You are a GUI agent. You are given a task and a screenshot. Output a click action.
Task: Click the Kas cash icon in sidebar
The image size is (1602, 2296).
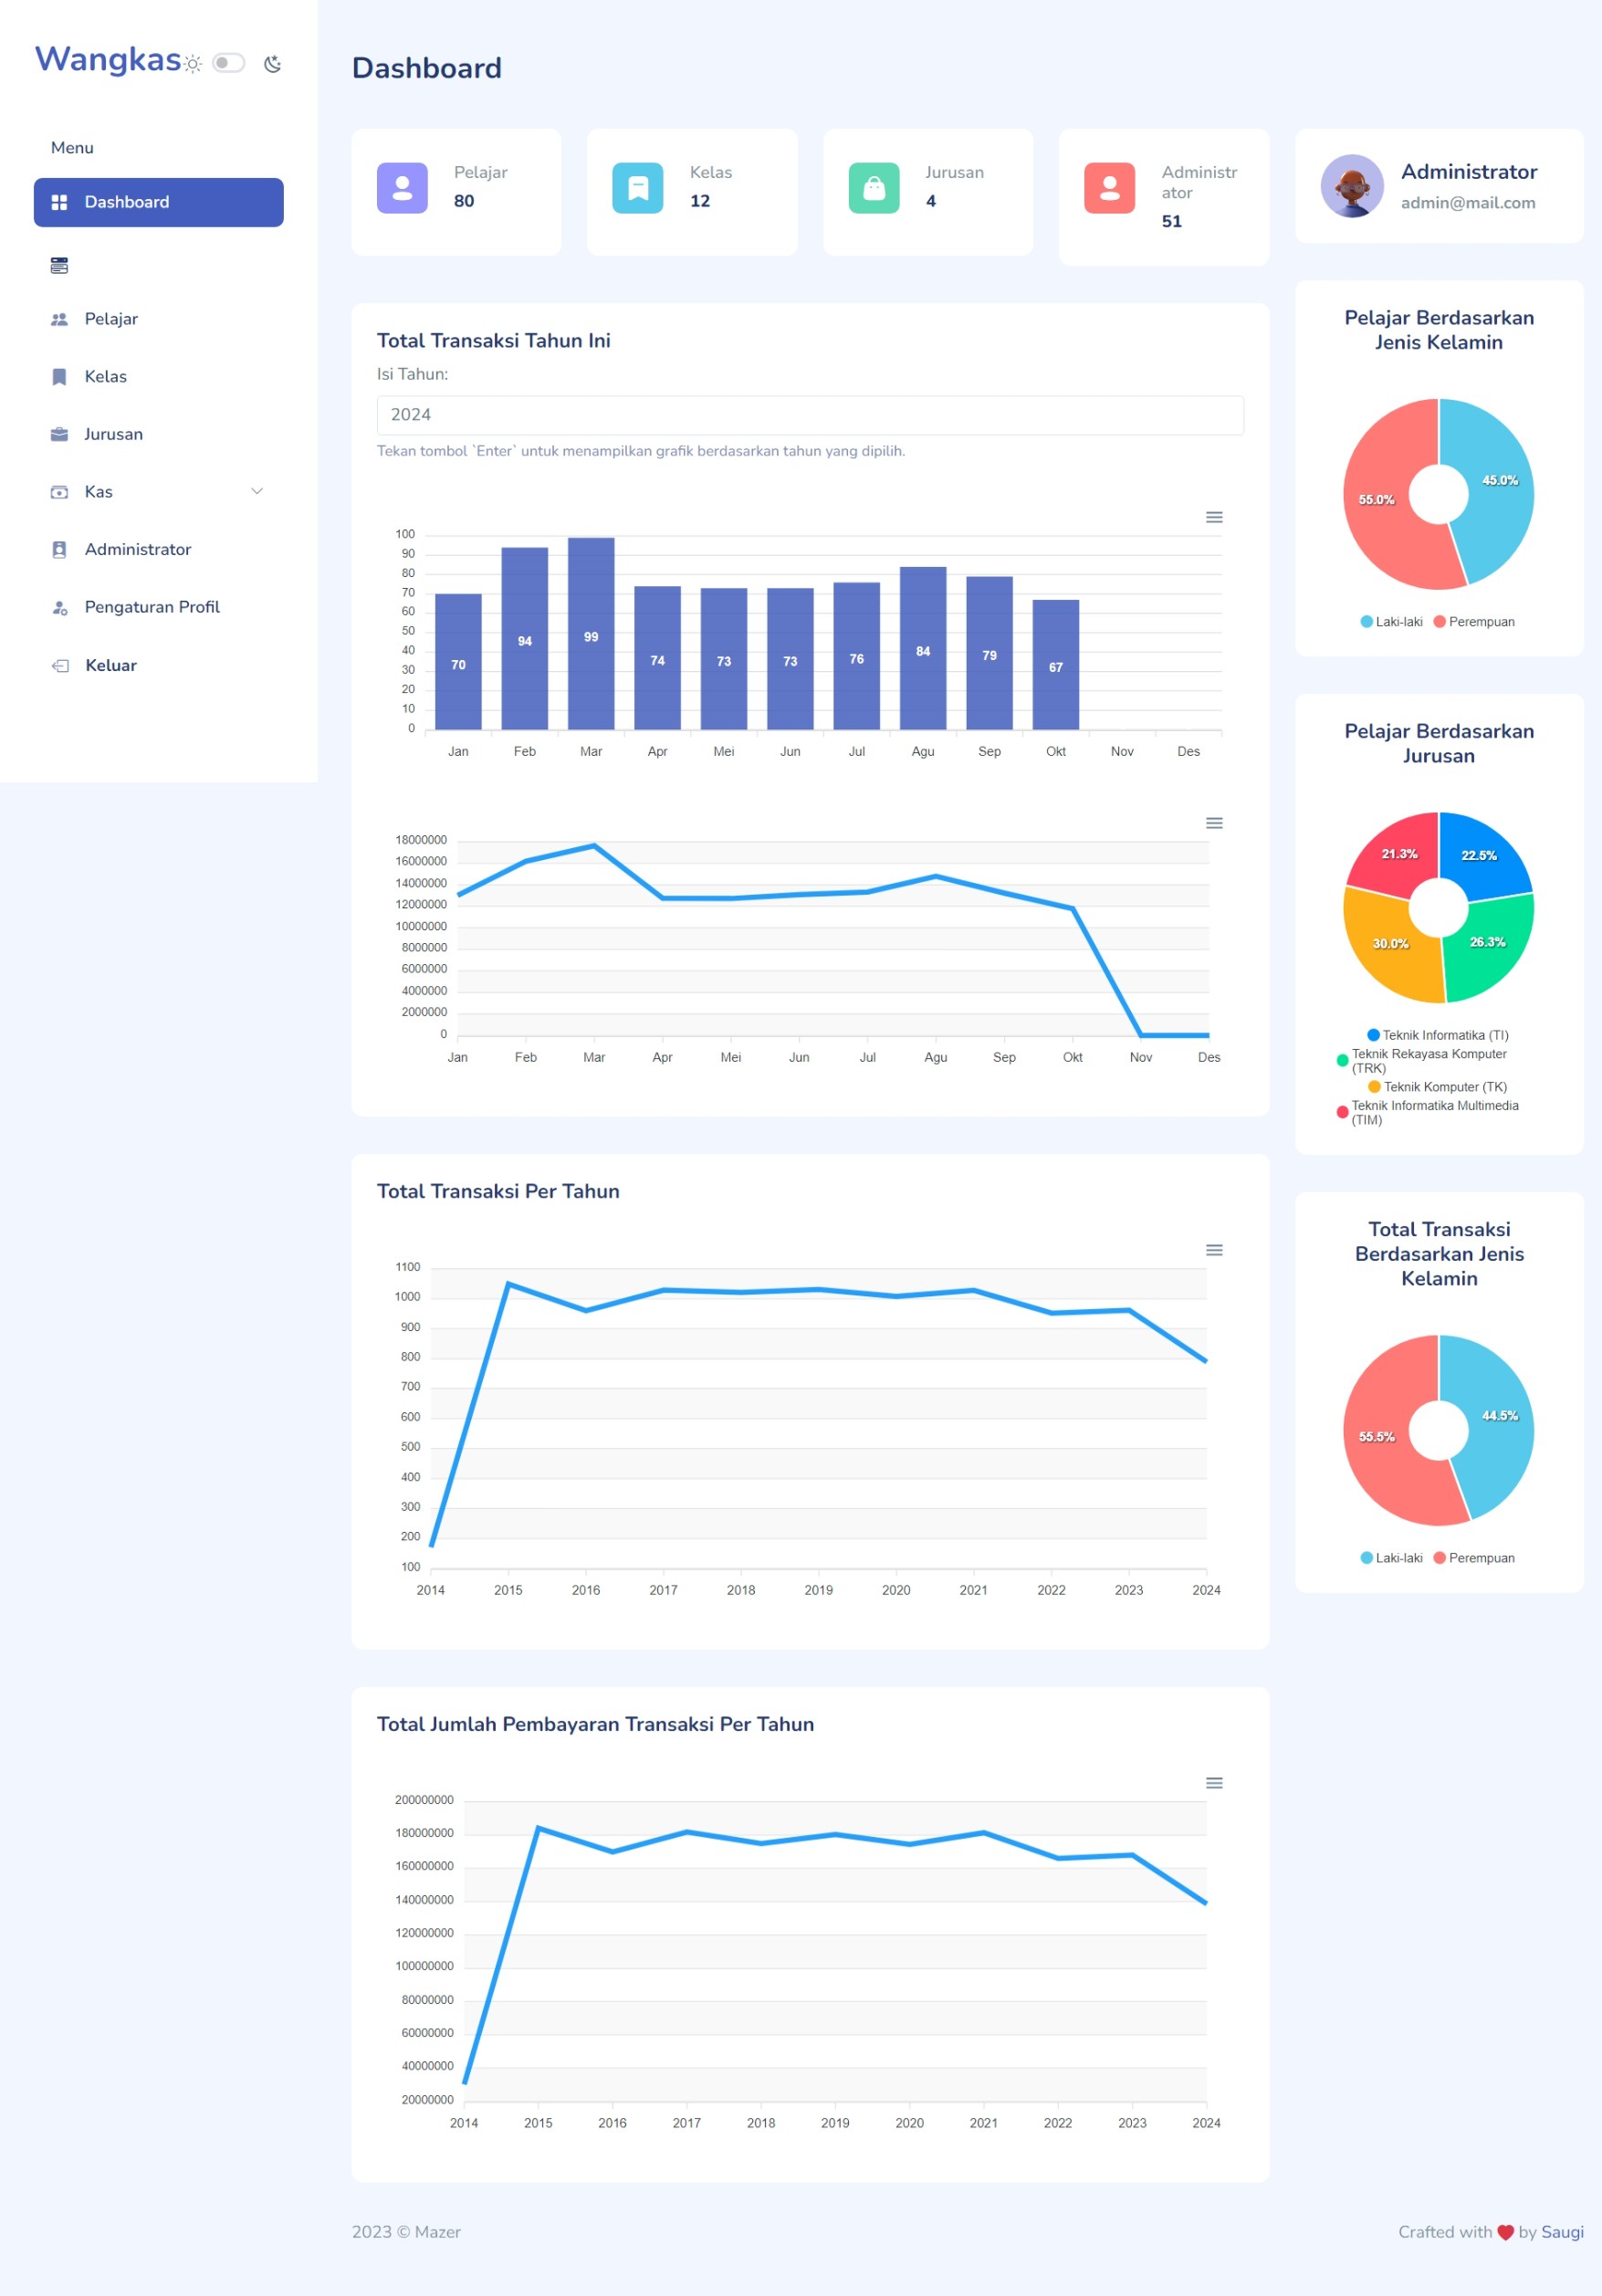59,492
